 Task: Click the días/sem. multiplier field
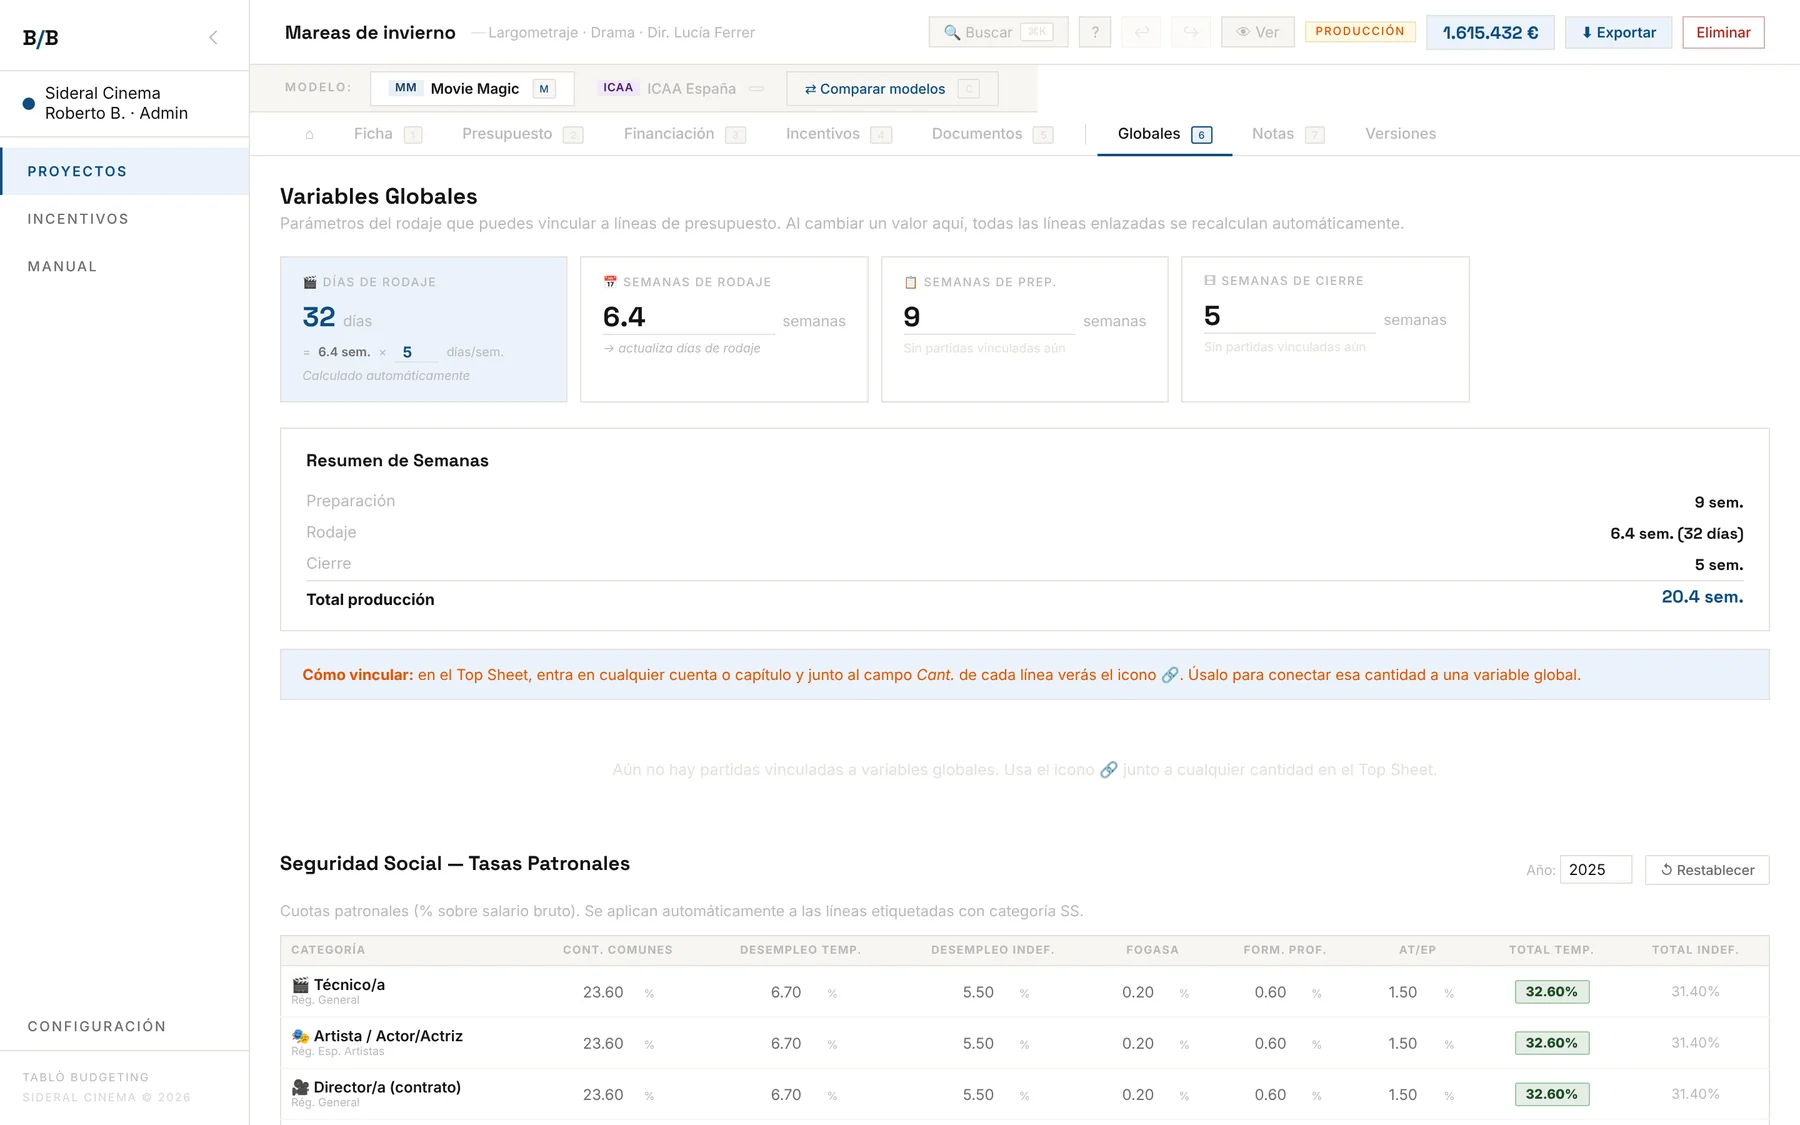418,352
